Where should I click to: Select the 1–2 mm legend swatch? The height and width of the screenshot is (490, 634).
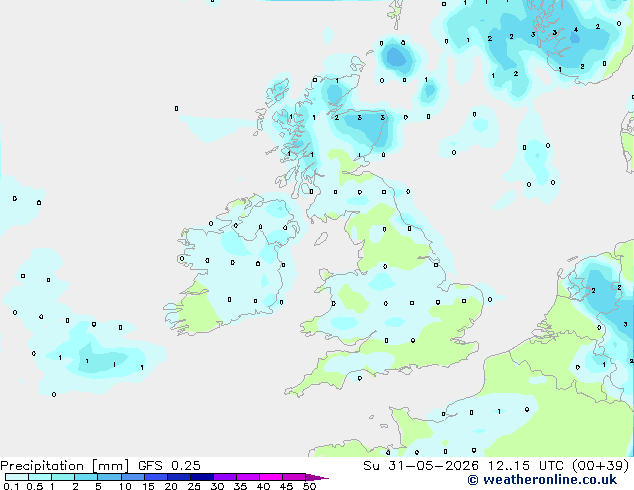point(63,477)
